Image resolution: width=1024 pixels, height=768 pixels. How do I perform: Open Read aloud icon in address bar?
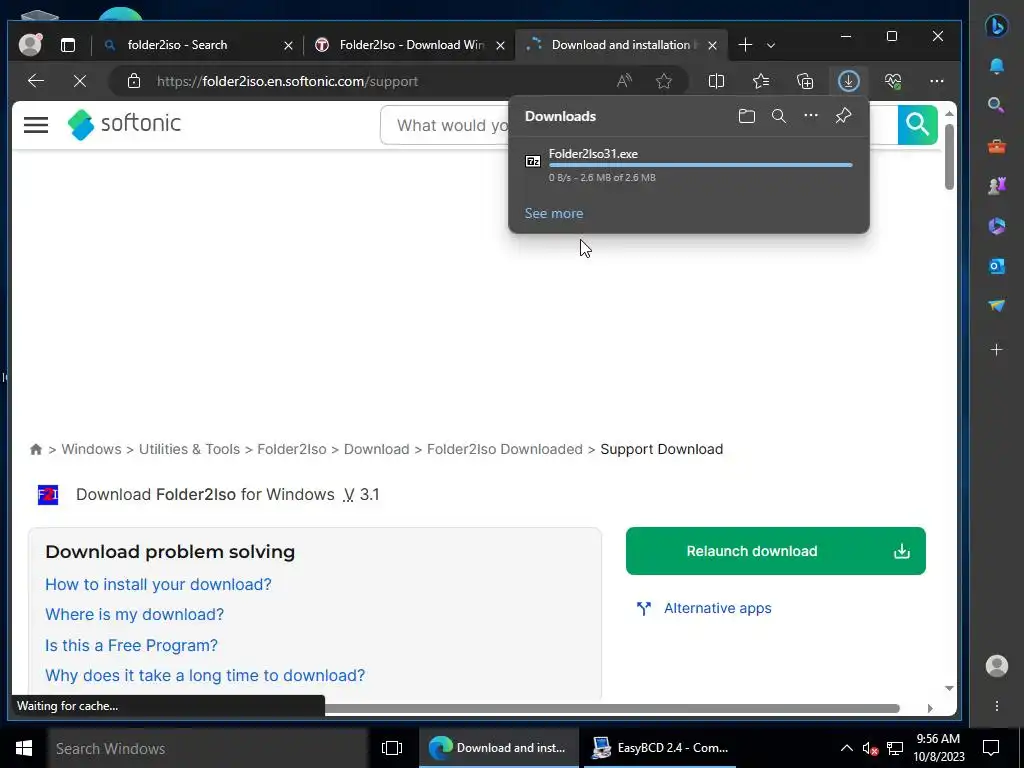pos(624,81)
